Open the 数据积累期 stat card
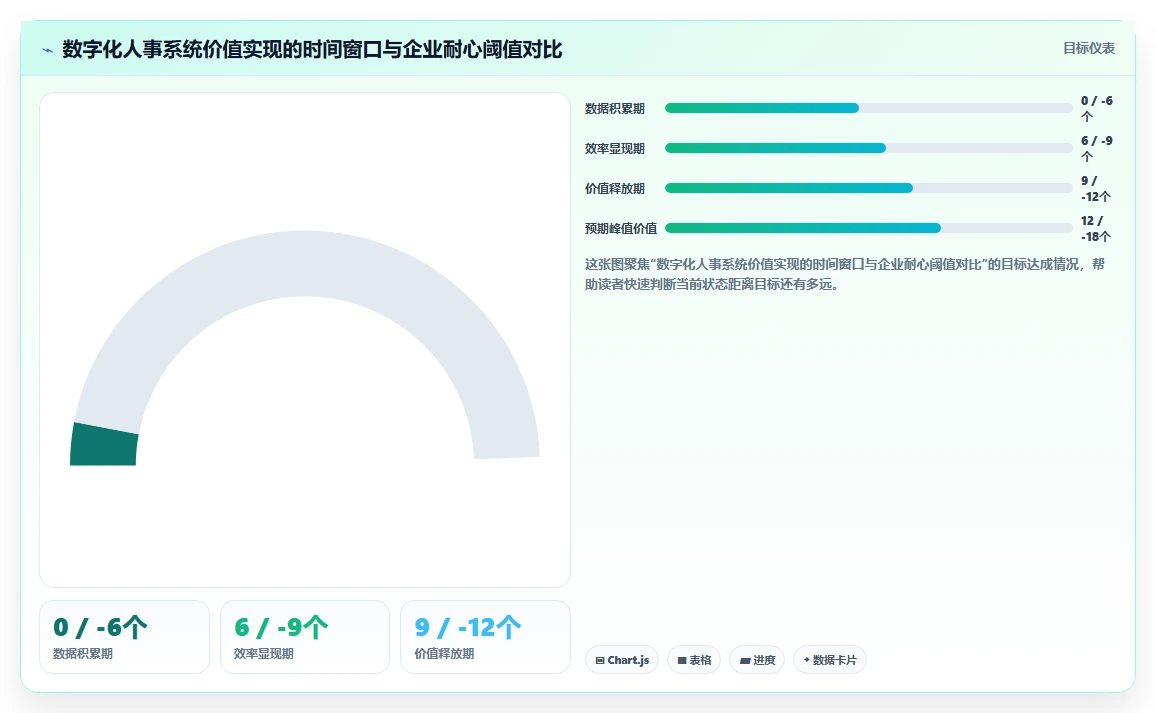1156x713 pixels. [124, 636]
